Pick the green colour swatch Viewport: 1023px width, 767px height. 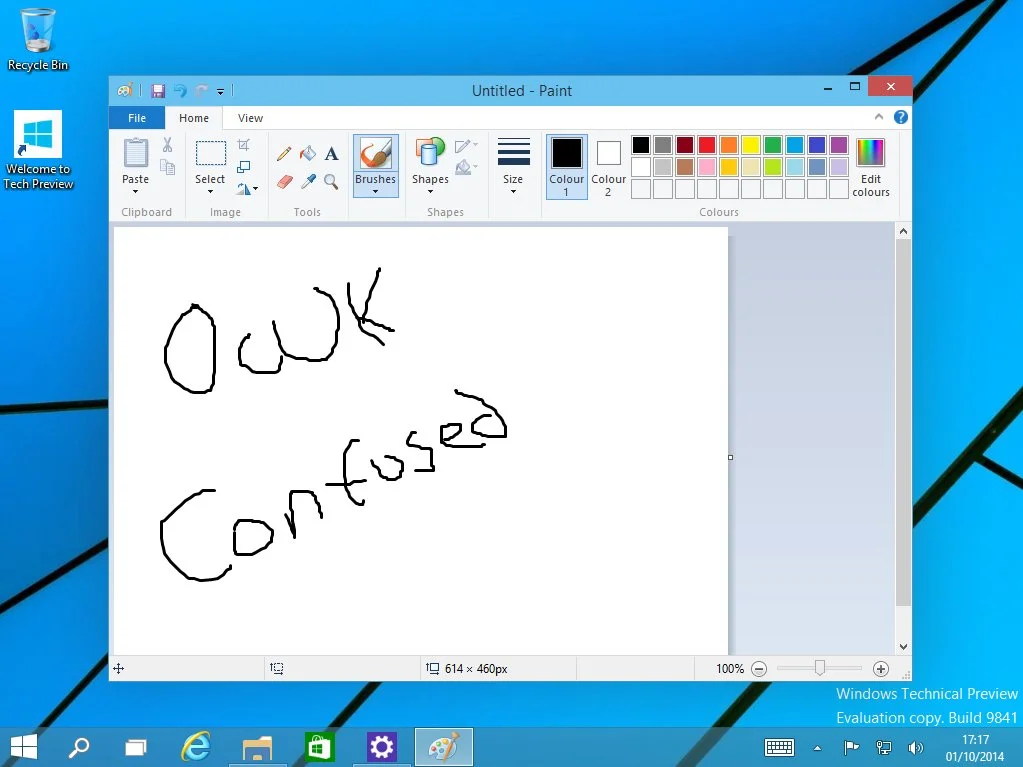tap(772, 145)
